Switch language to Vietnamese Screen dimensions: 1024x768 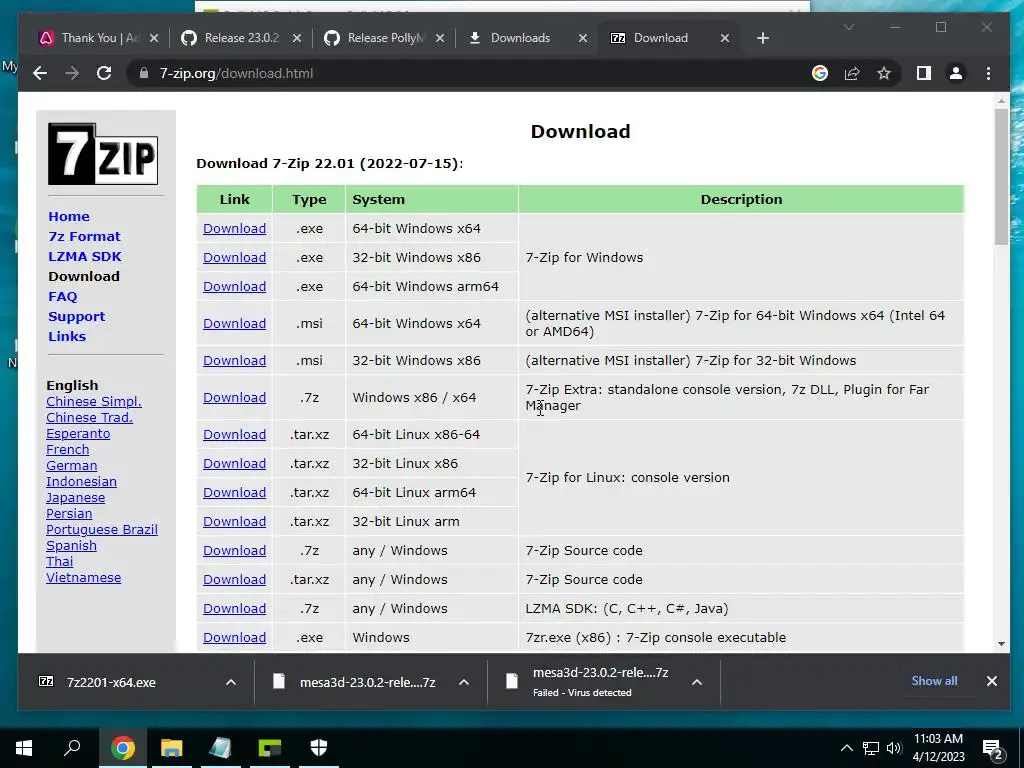click(x=83, y=578)
